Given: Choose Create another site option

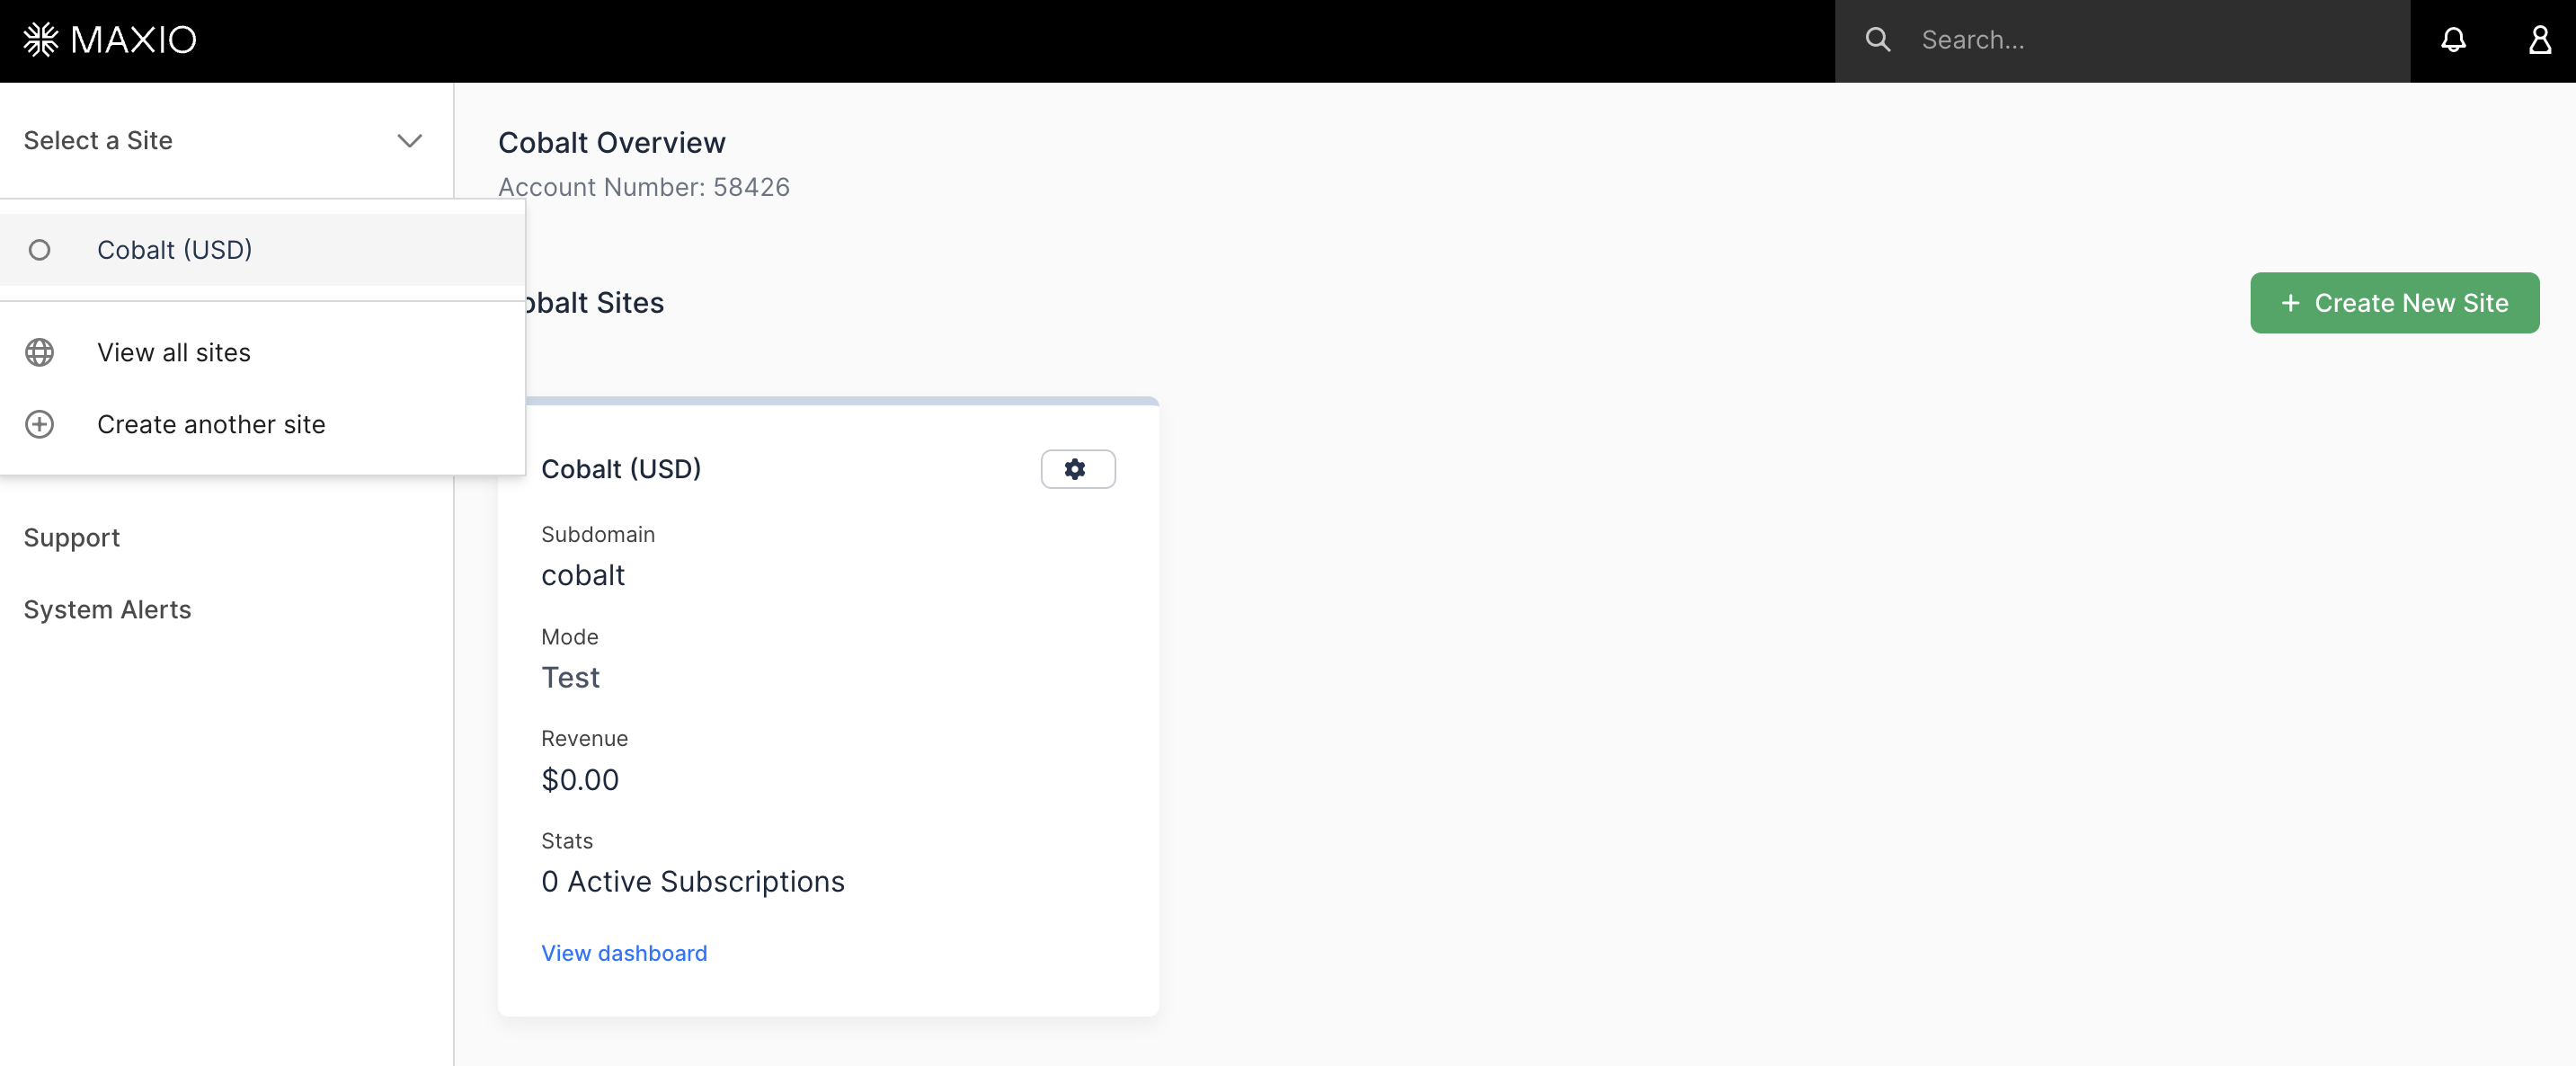Looking at the screenshot, I should point(211,424).
